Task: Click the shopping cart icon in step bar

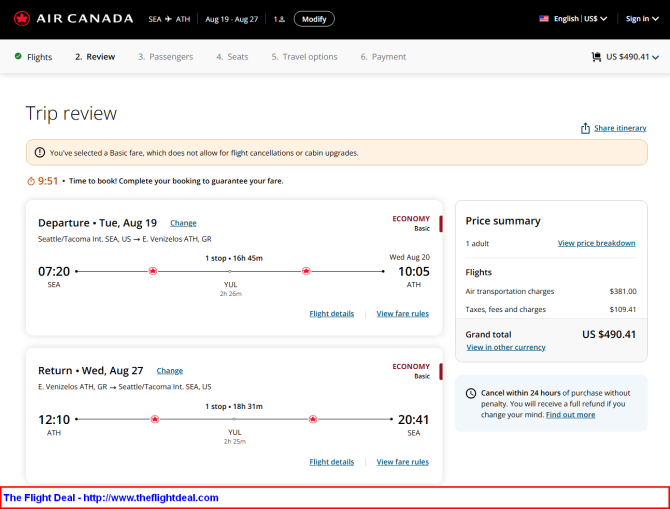Action: click(596, 57)
